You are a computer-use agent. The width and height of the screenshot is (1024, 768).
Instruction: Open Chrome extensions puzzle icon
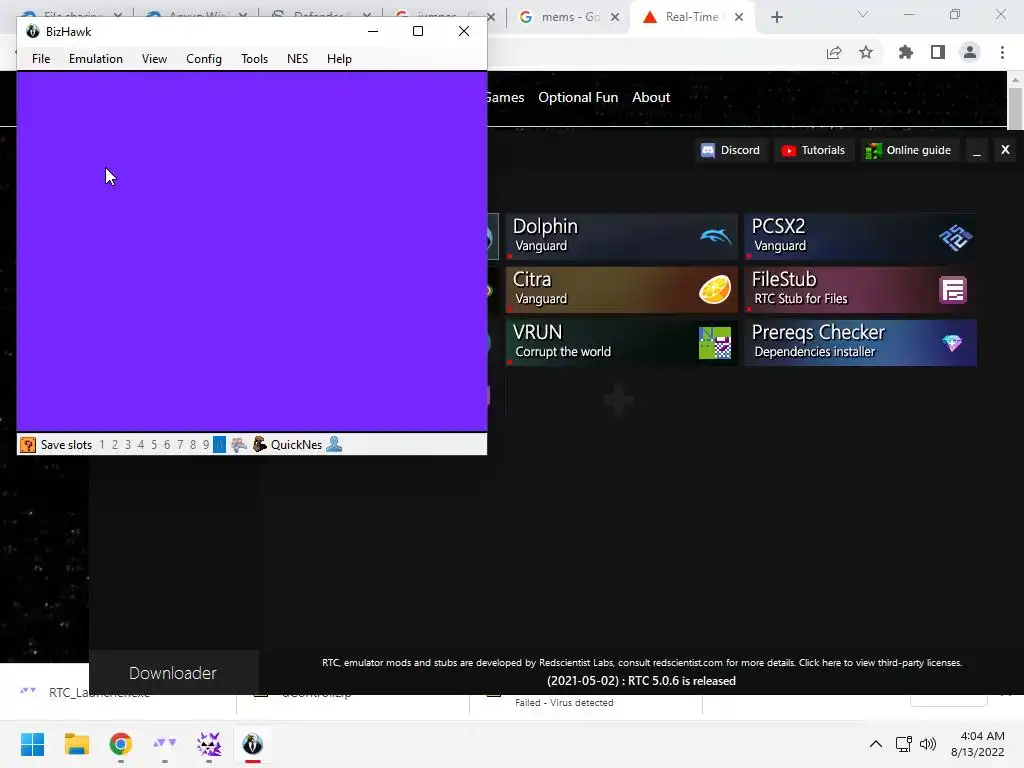[906, 53]
